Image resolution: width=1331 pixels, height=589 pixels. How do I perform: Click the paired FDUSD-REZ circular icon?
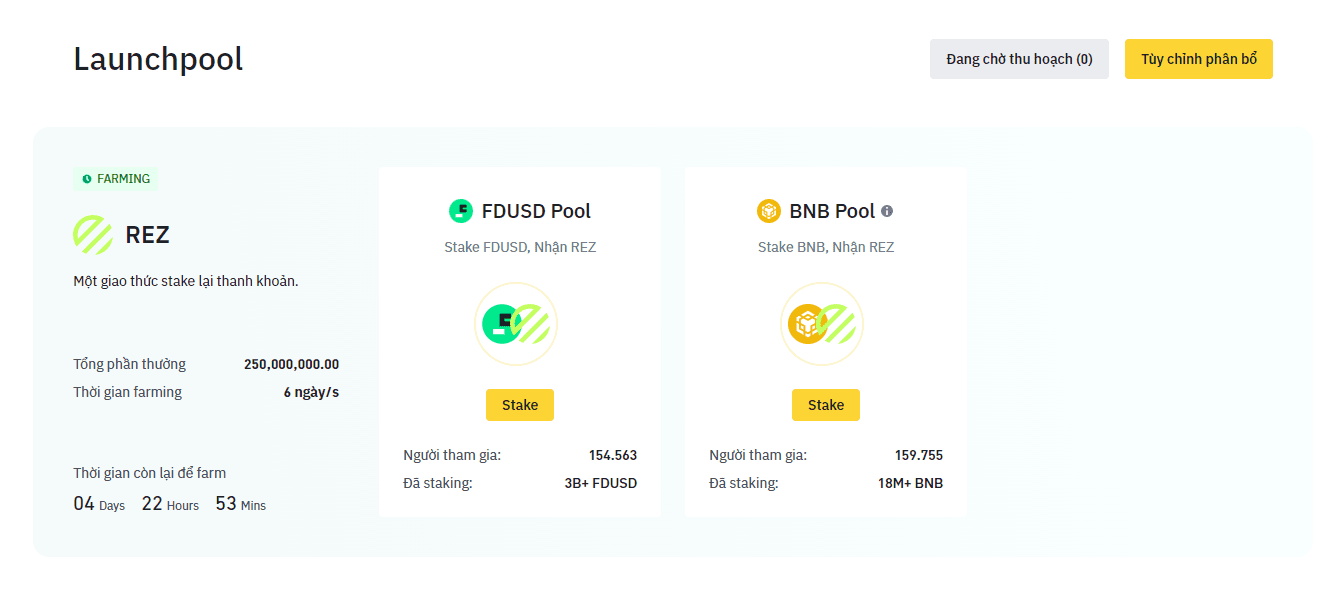coord(516,324)
